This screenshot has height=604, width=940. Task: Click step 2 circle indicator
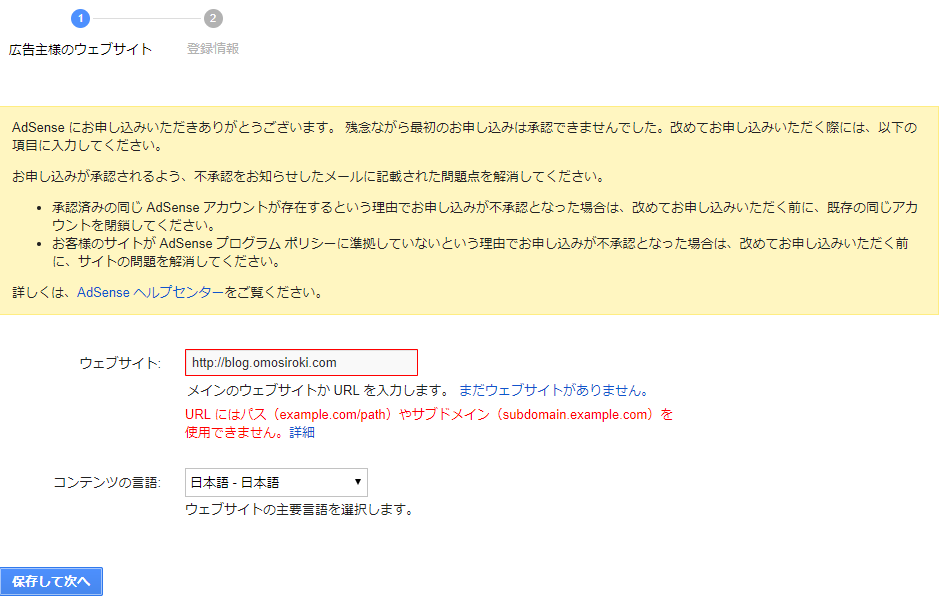(213, 19)
